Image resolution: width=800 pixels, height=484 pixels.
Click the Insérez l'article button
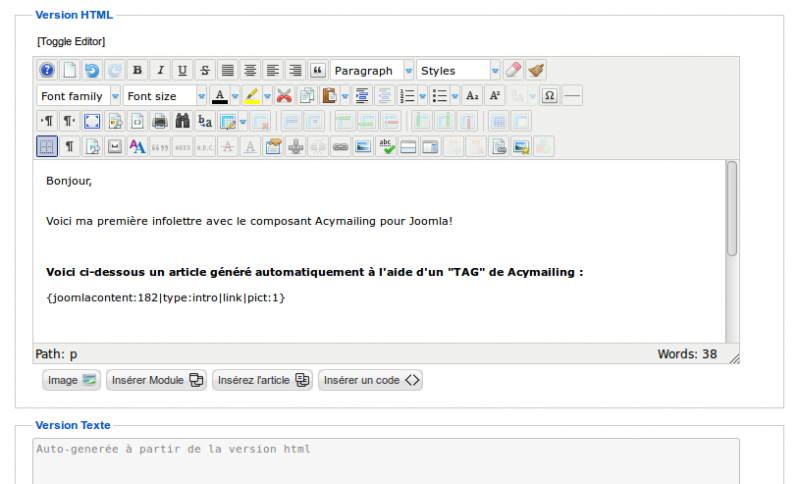[x=262, y=380]
